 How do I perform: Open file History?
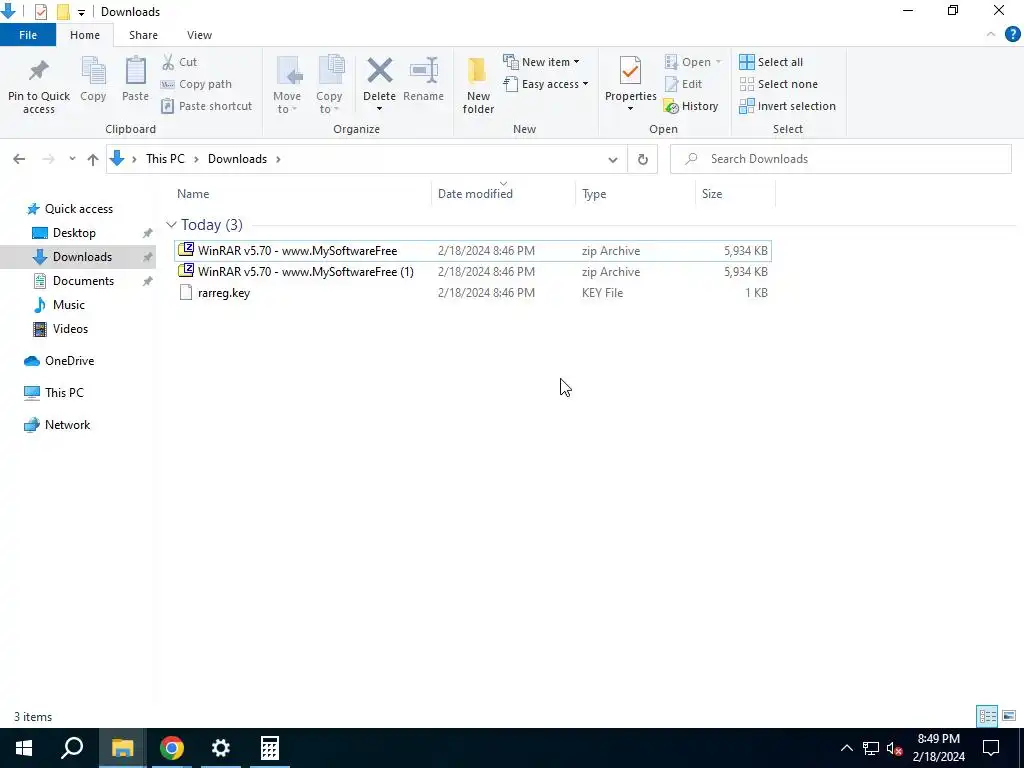[x=691, y=106]
